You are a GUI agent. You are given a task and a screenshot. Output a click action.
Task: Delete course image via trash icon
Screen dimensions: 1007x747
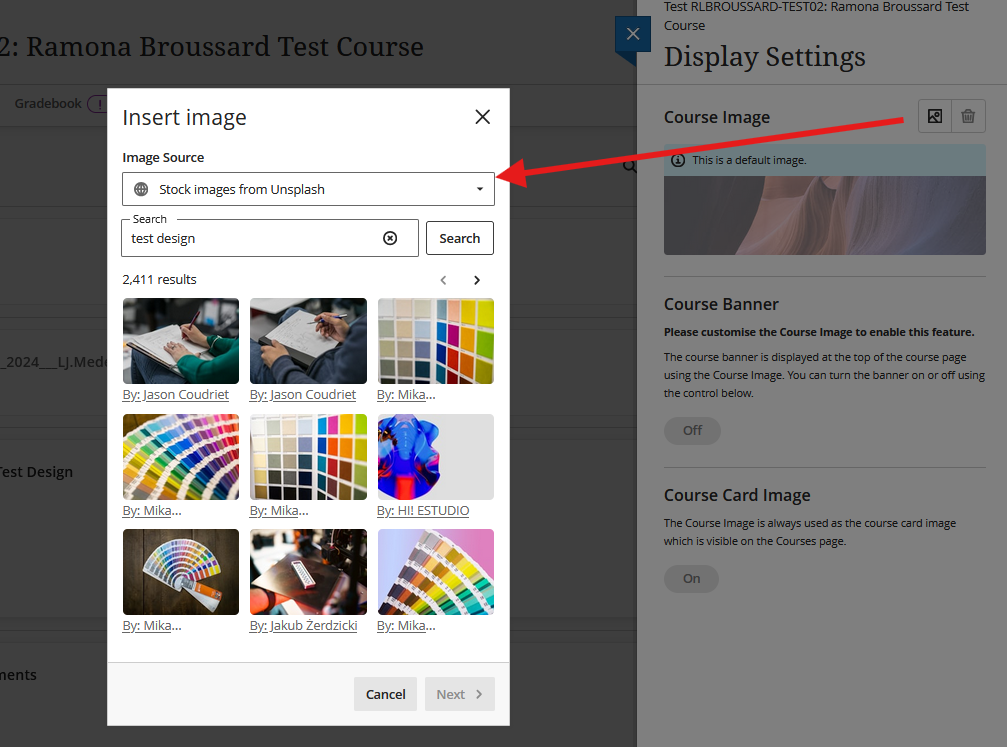(x=968, y=117)
